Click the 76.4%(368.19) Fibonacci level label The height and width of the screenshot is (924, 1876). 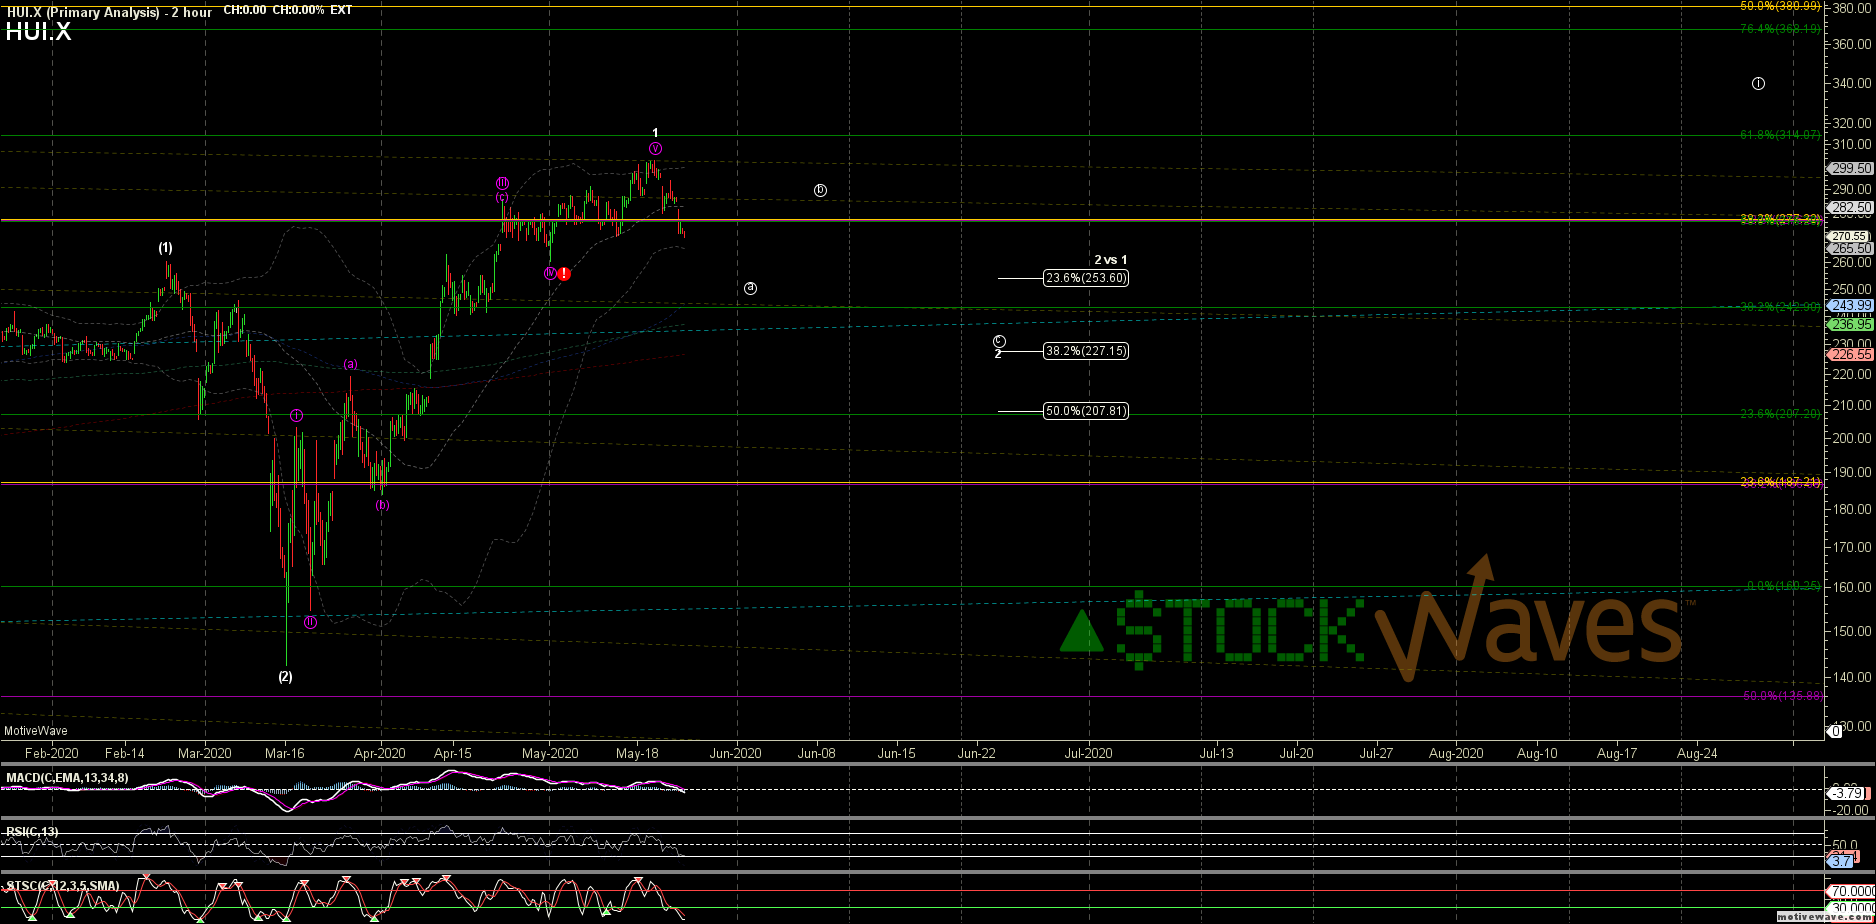[x=1780, y=29]
